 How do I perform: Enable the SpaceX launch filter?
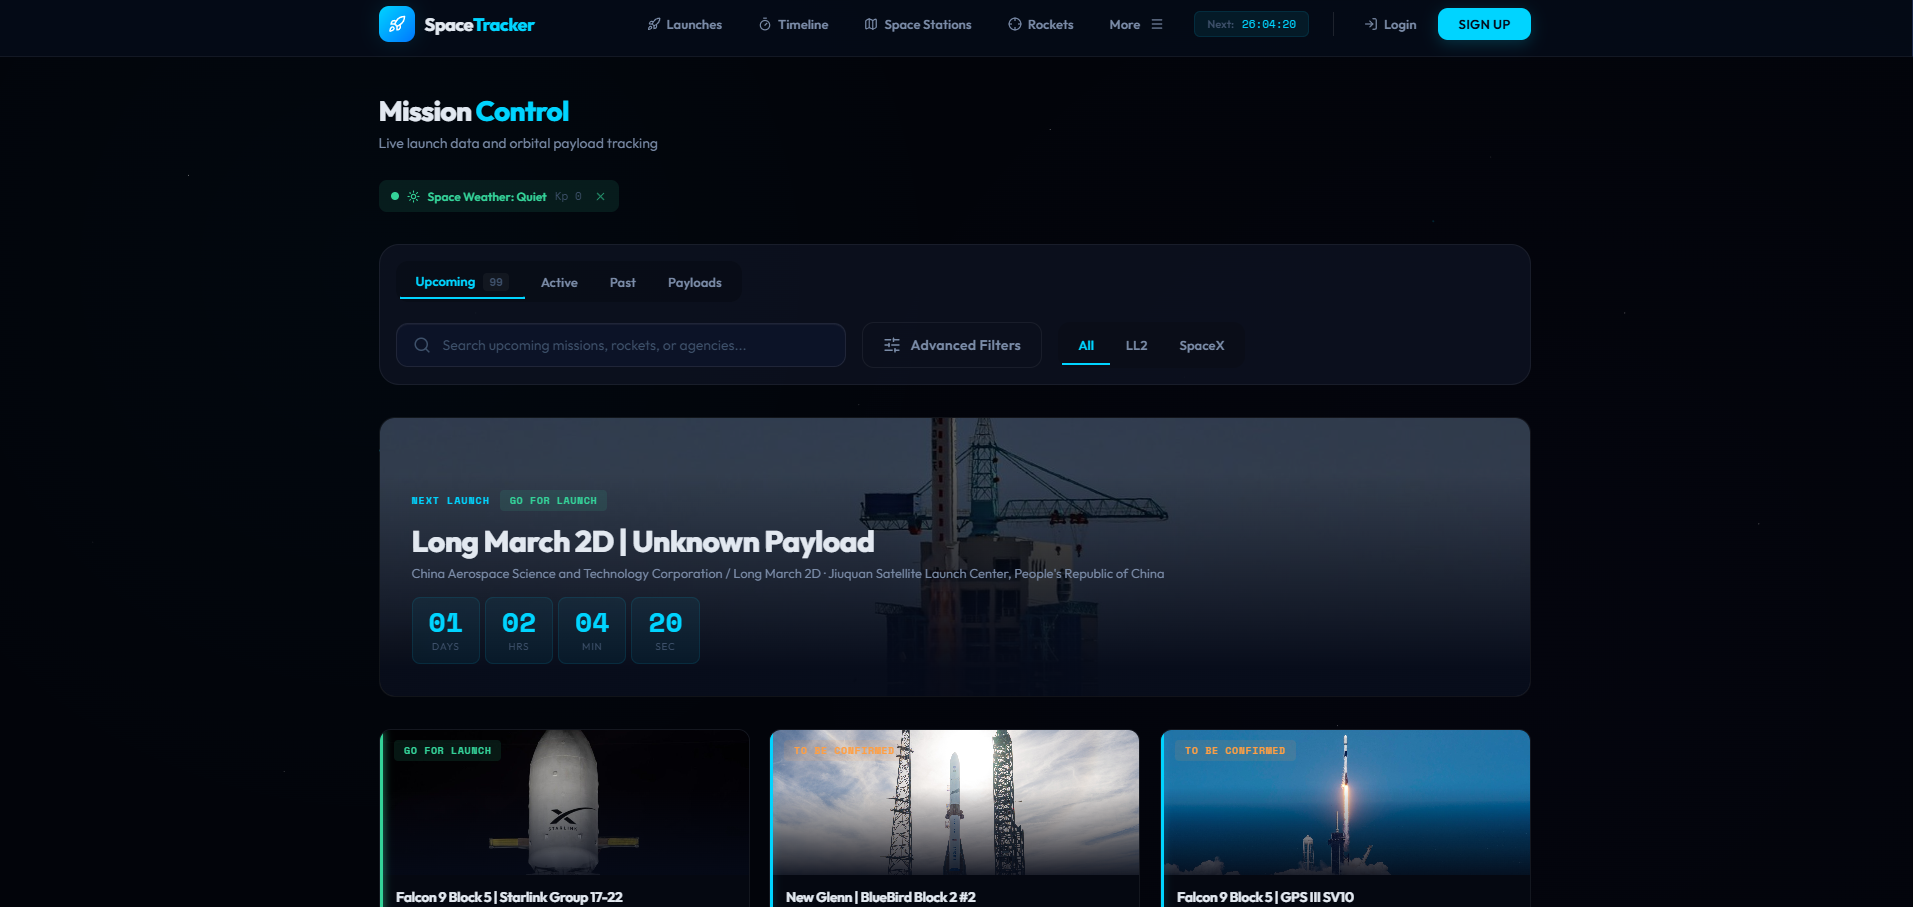[1201, 345]
